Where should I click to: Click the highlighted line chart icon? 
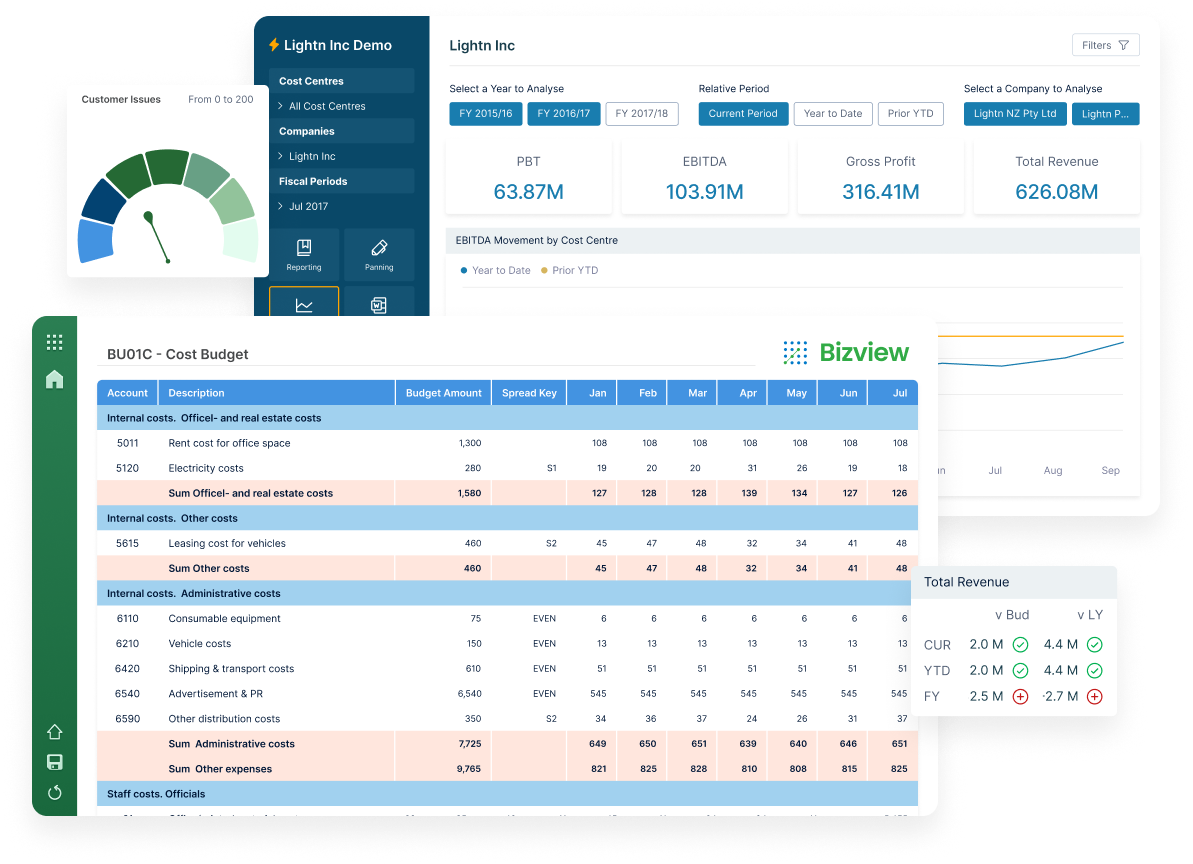(x=303, y=304)
